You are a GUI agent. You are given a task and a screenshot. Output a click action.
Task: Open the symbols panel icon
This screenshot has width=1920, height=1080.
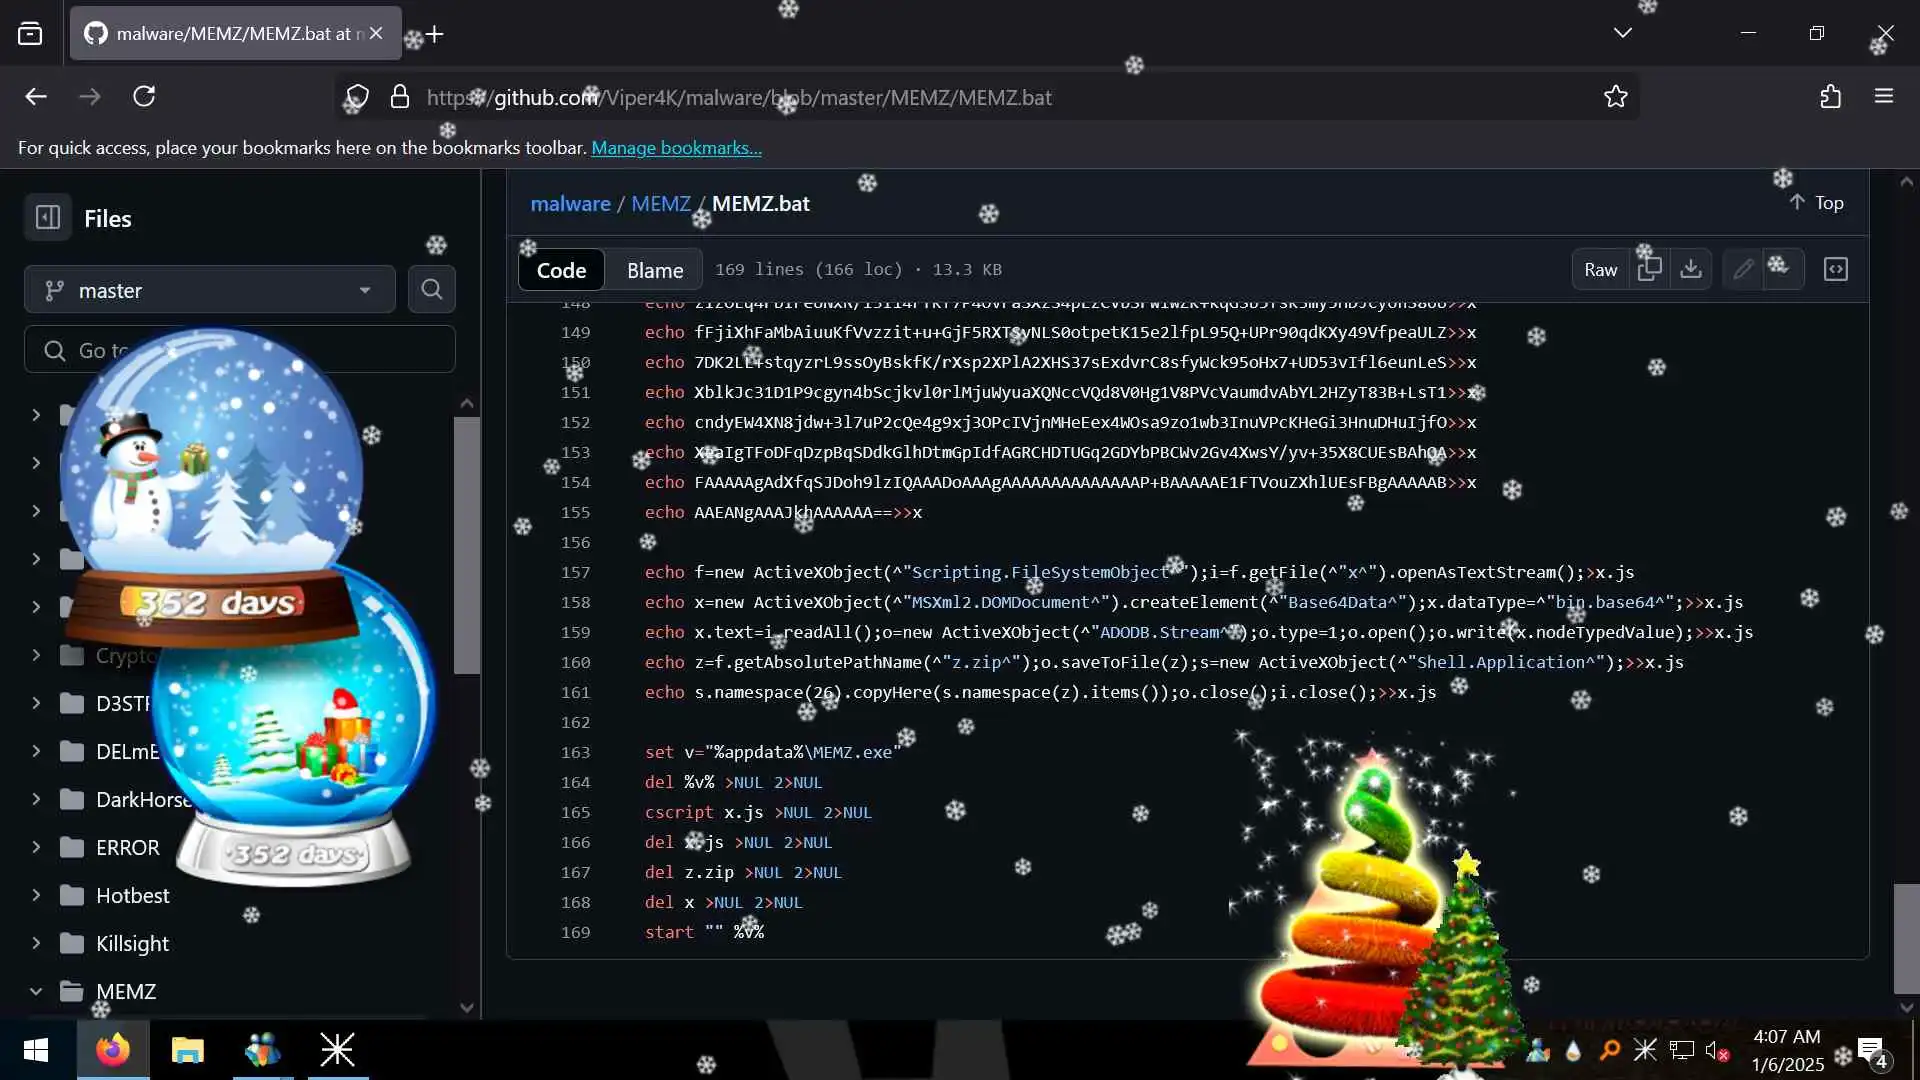(x=1836, y=269)
